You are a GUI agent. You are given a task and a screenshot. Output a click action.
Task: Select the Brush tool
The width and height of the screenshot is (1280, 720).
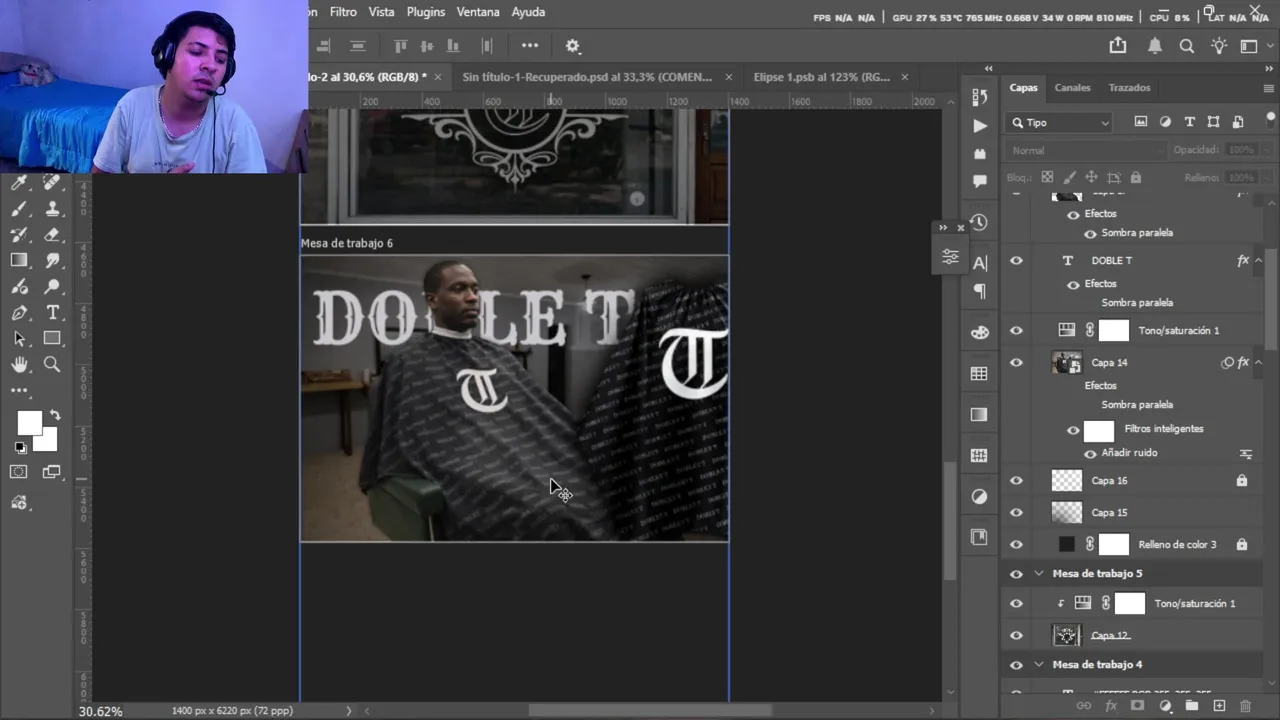(x=19, y=209)
